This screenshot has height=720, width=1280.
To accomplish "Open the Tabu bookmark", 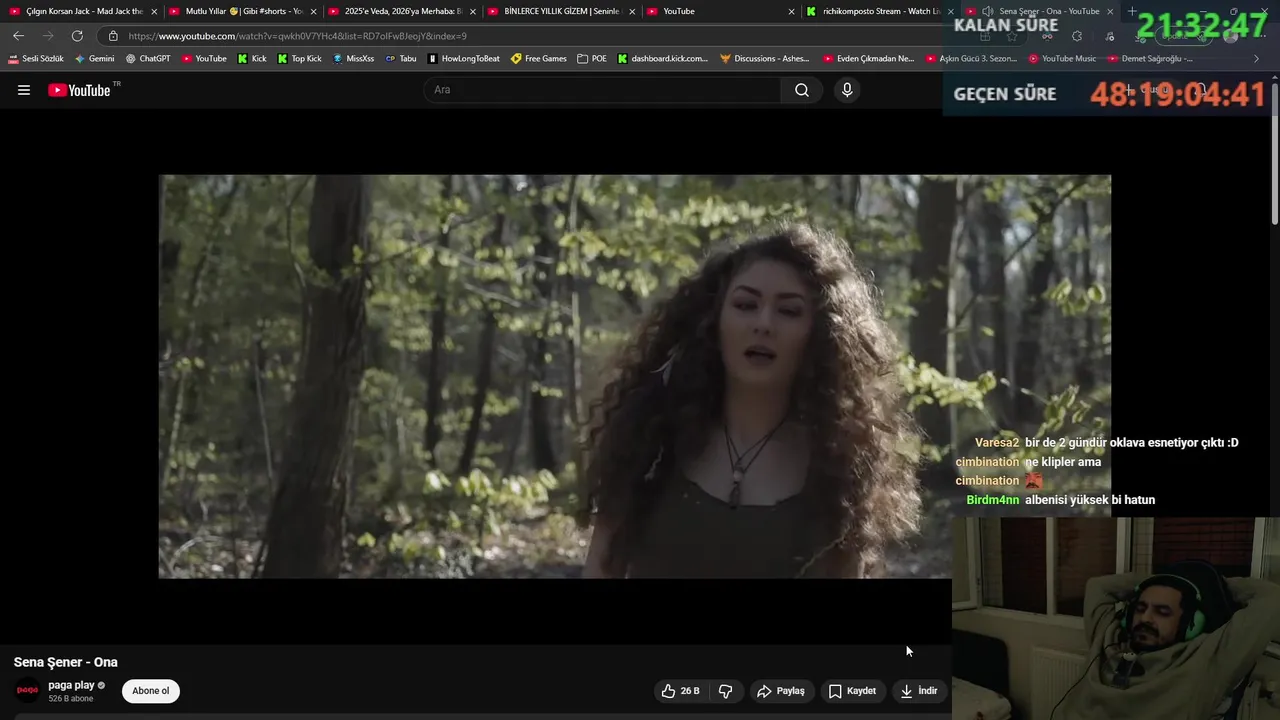I will coord(401,59).
